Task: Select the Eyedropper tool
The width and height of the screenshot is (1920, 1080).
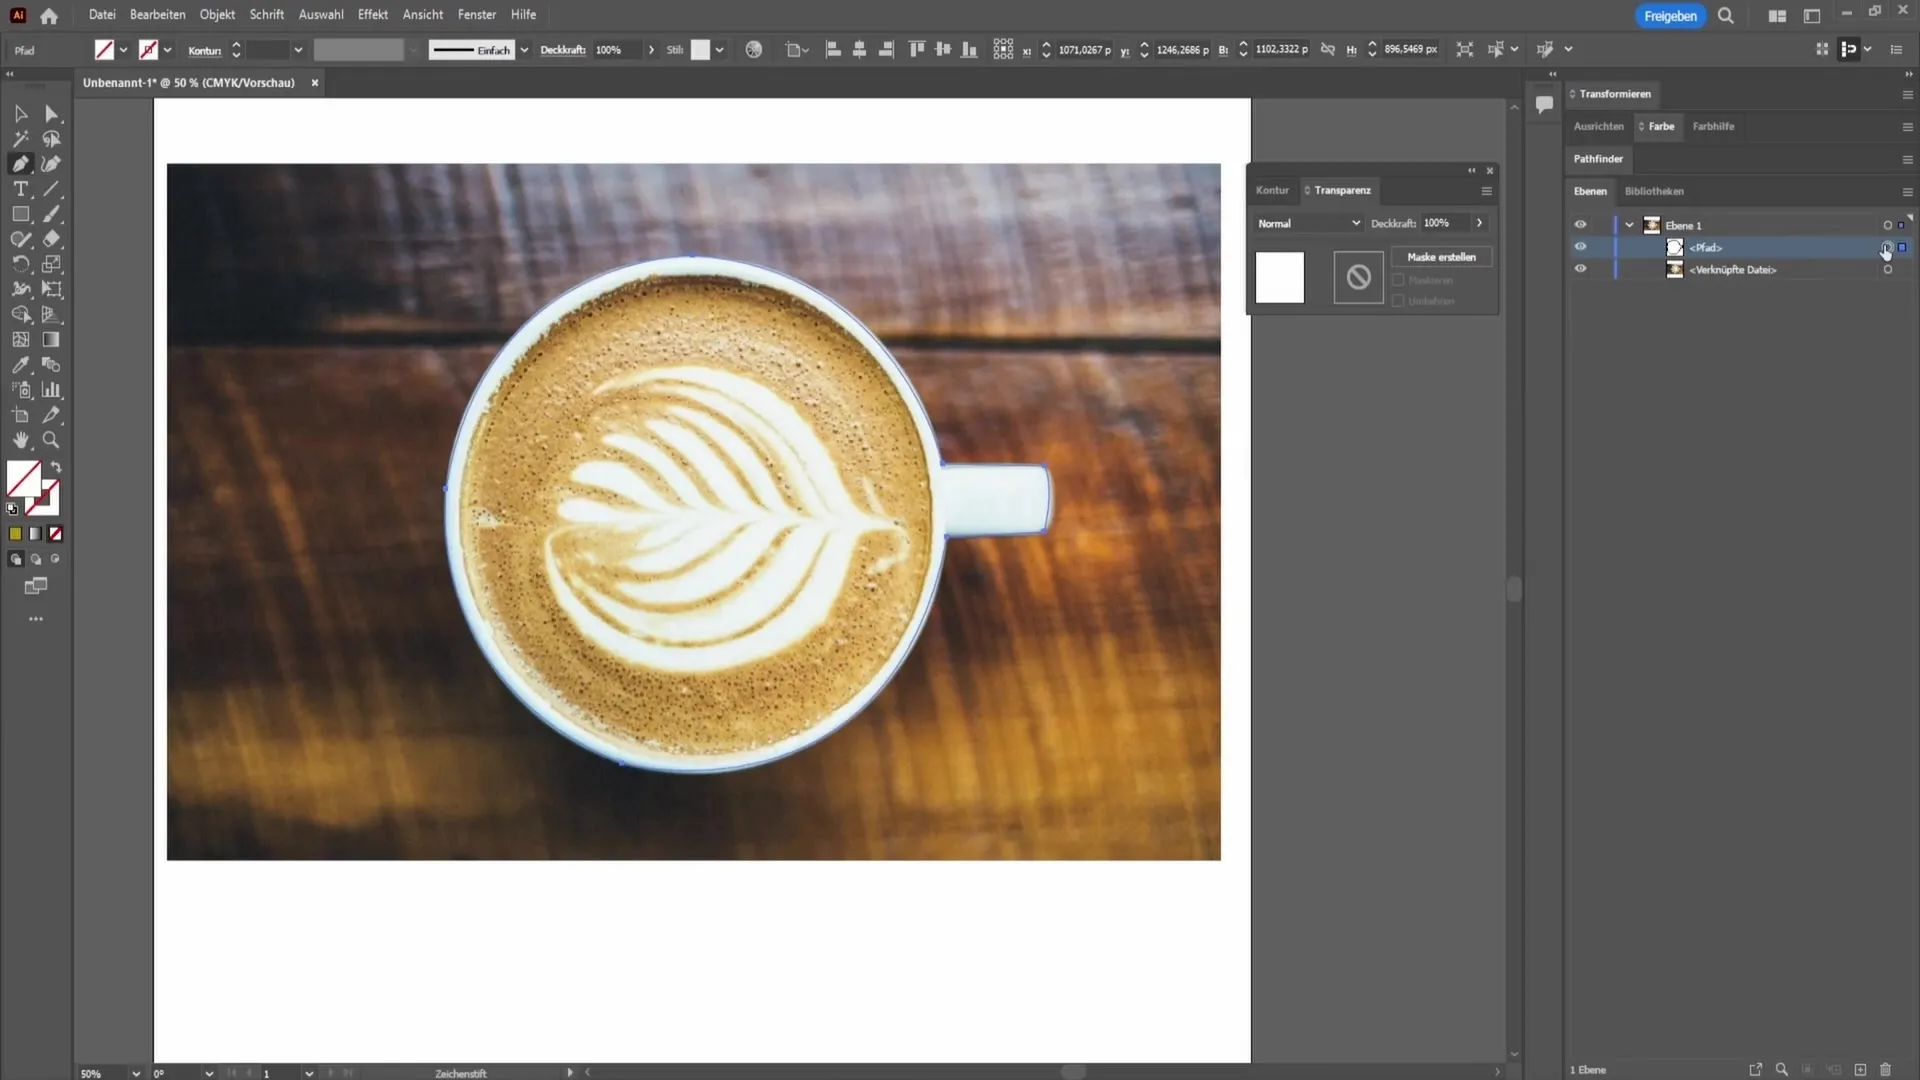Action: pos(20,365)
